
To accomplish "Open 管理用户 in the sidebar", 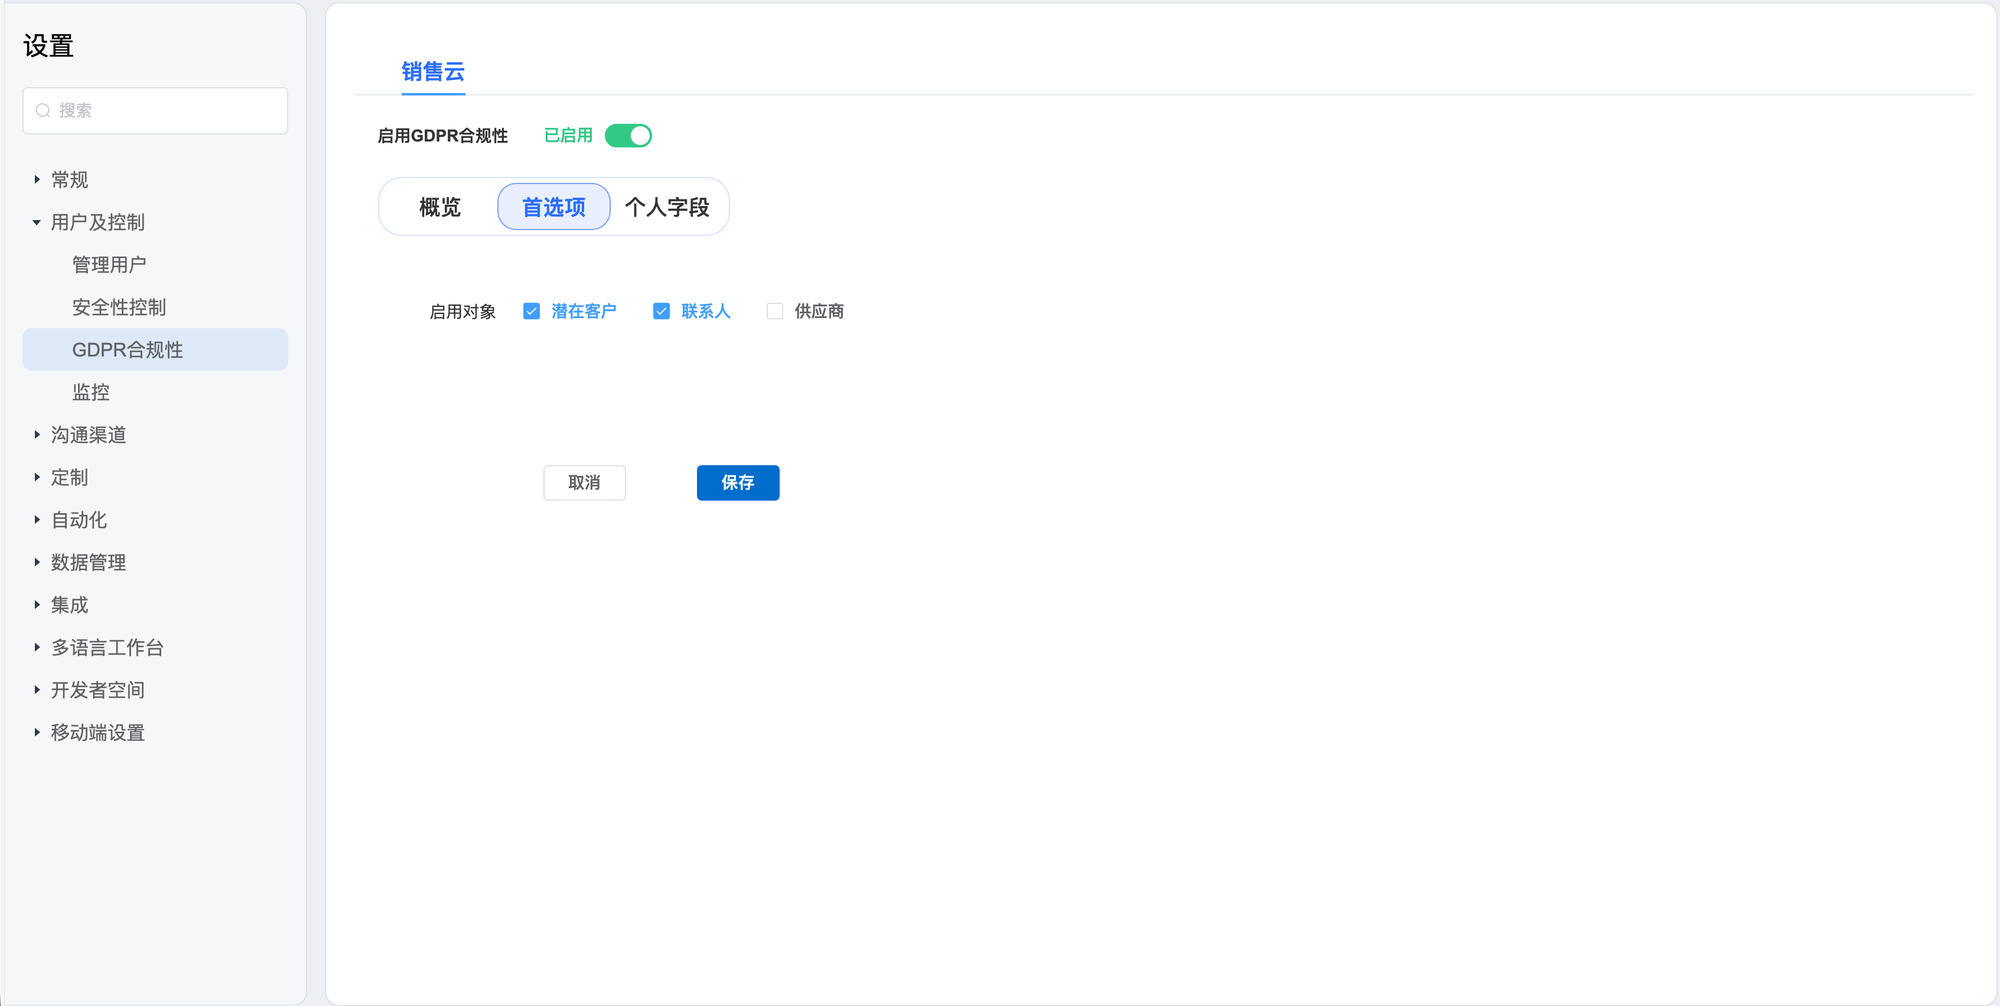I will (109, 265).
